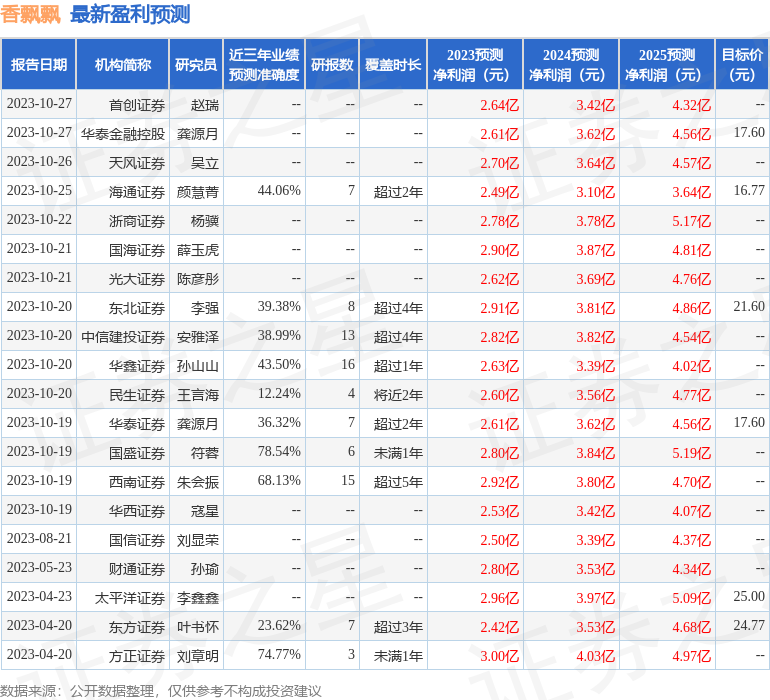The height and width of the screenshot is (700, 770).
Task: Click researcher name 寇星
Action: [x=205, y=511]
